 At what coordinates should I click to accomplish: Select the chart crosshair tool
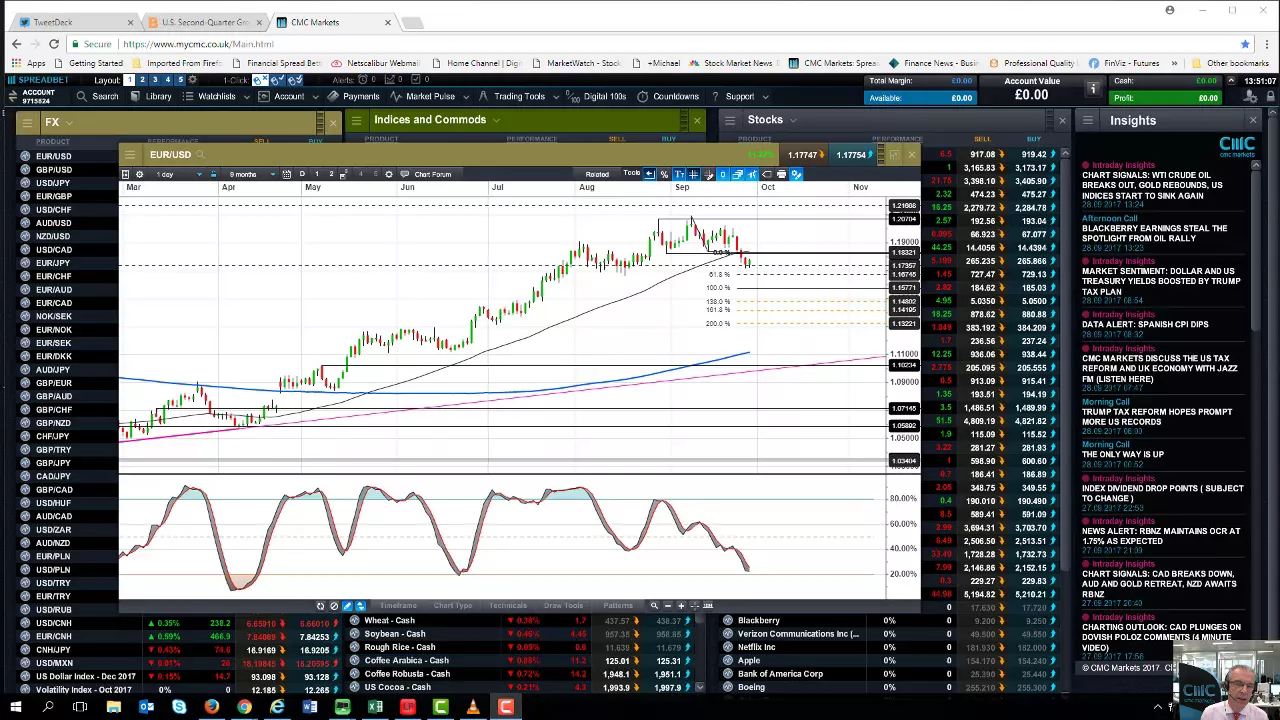click(693, 174)
